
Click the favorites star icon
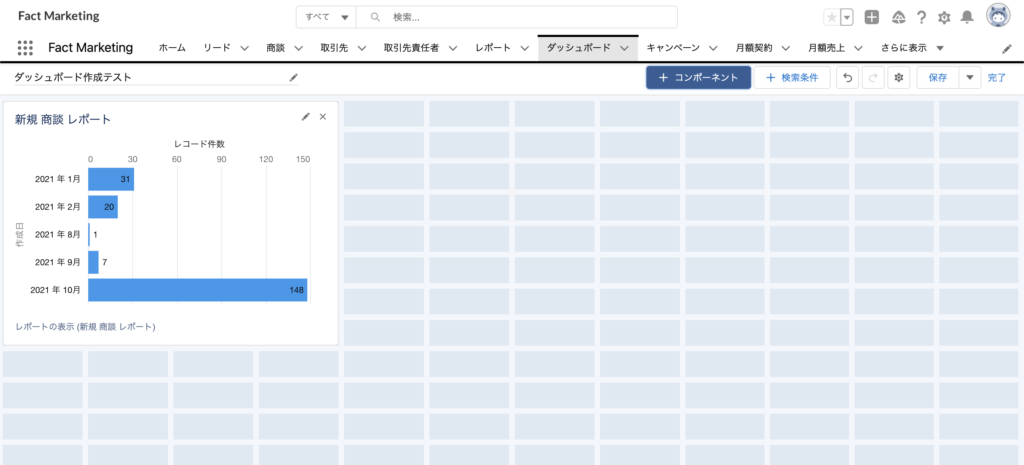tap(831, 18)
